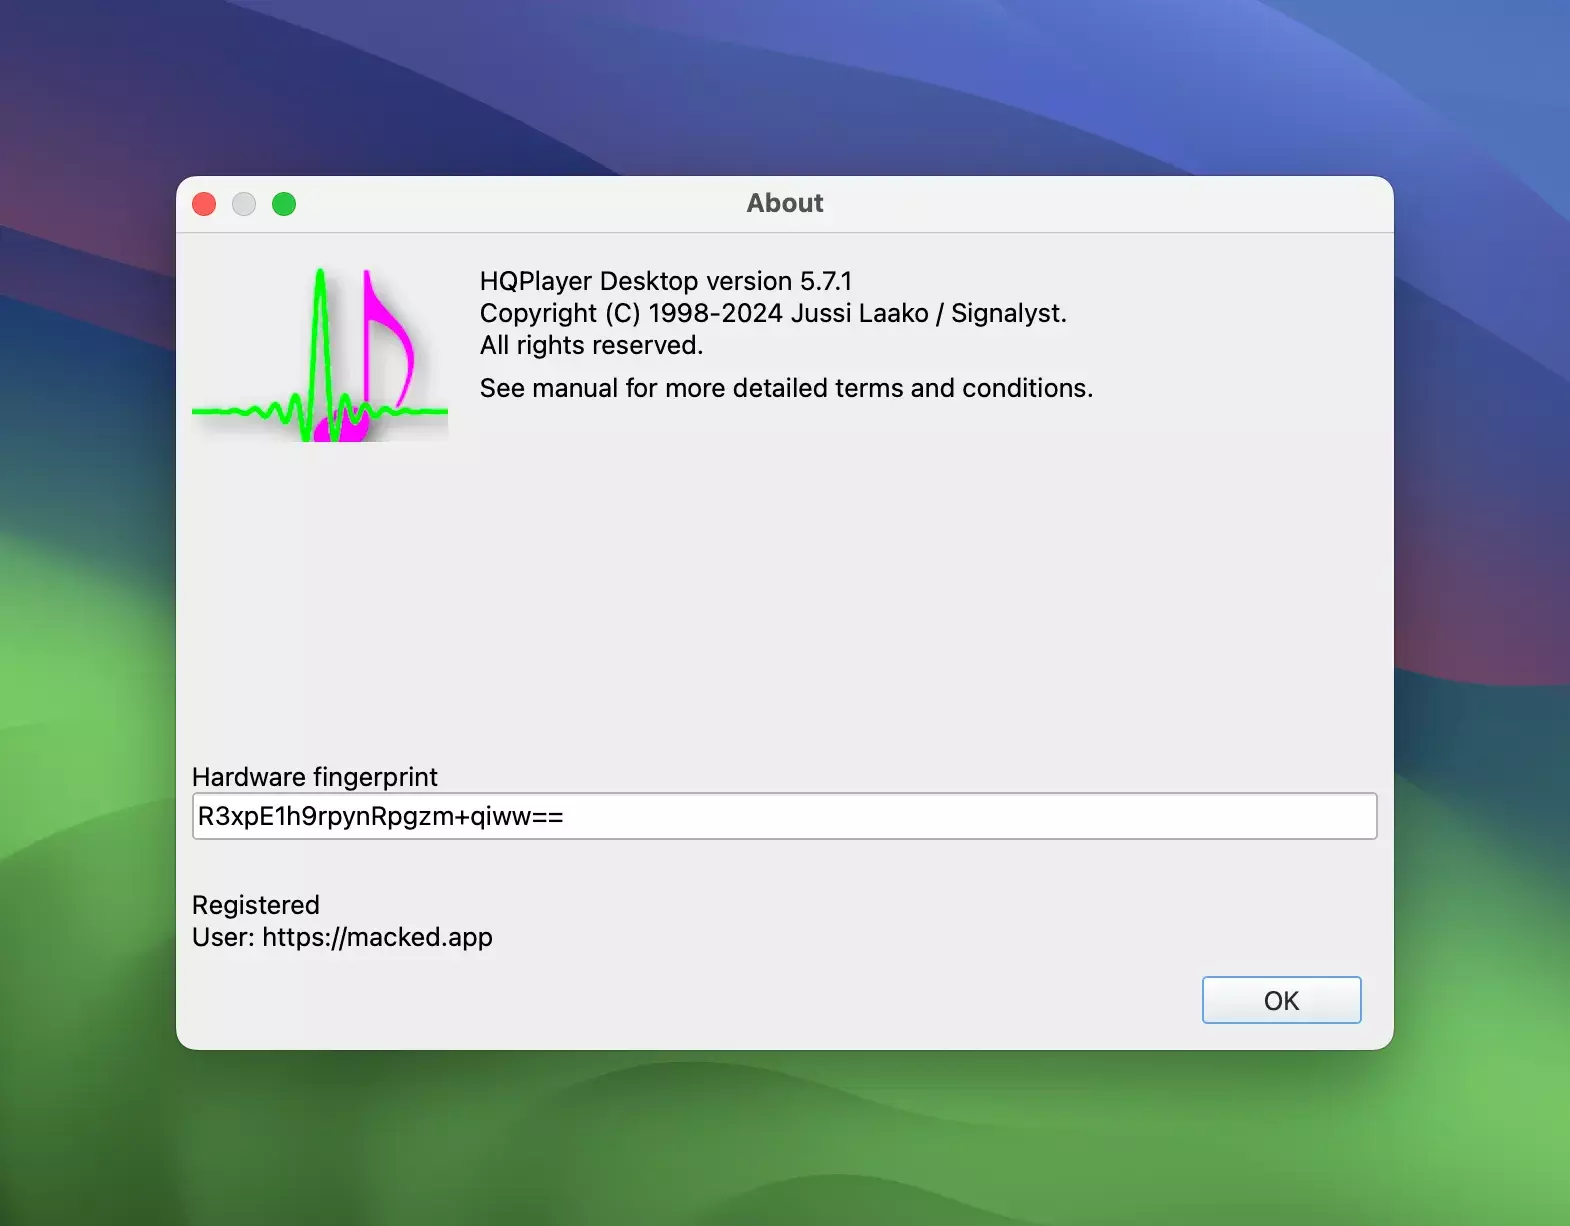The width and height of the screenshot is (1570, 1226).
Task: Click the Hardware fingerprint text field
Action: pos(784,816)
